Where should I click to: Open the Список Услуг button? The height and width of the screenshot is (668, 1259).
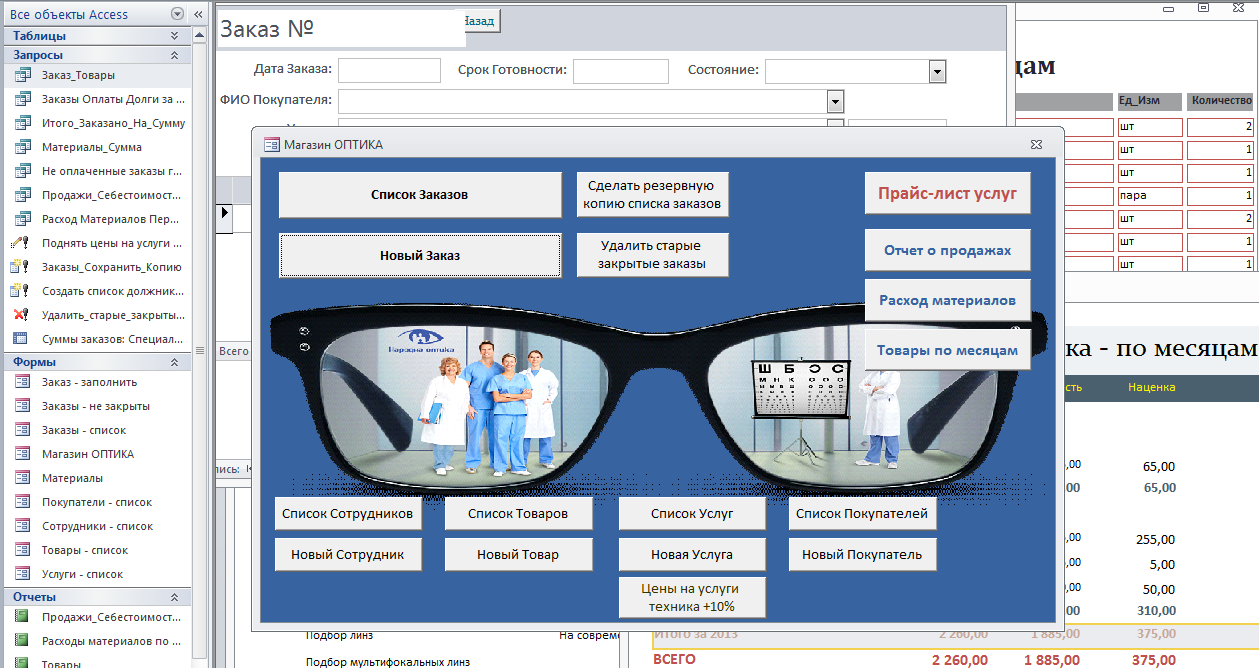(x=692, y=514)
